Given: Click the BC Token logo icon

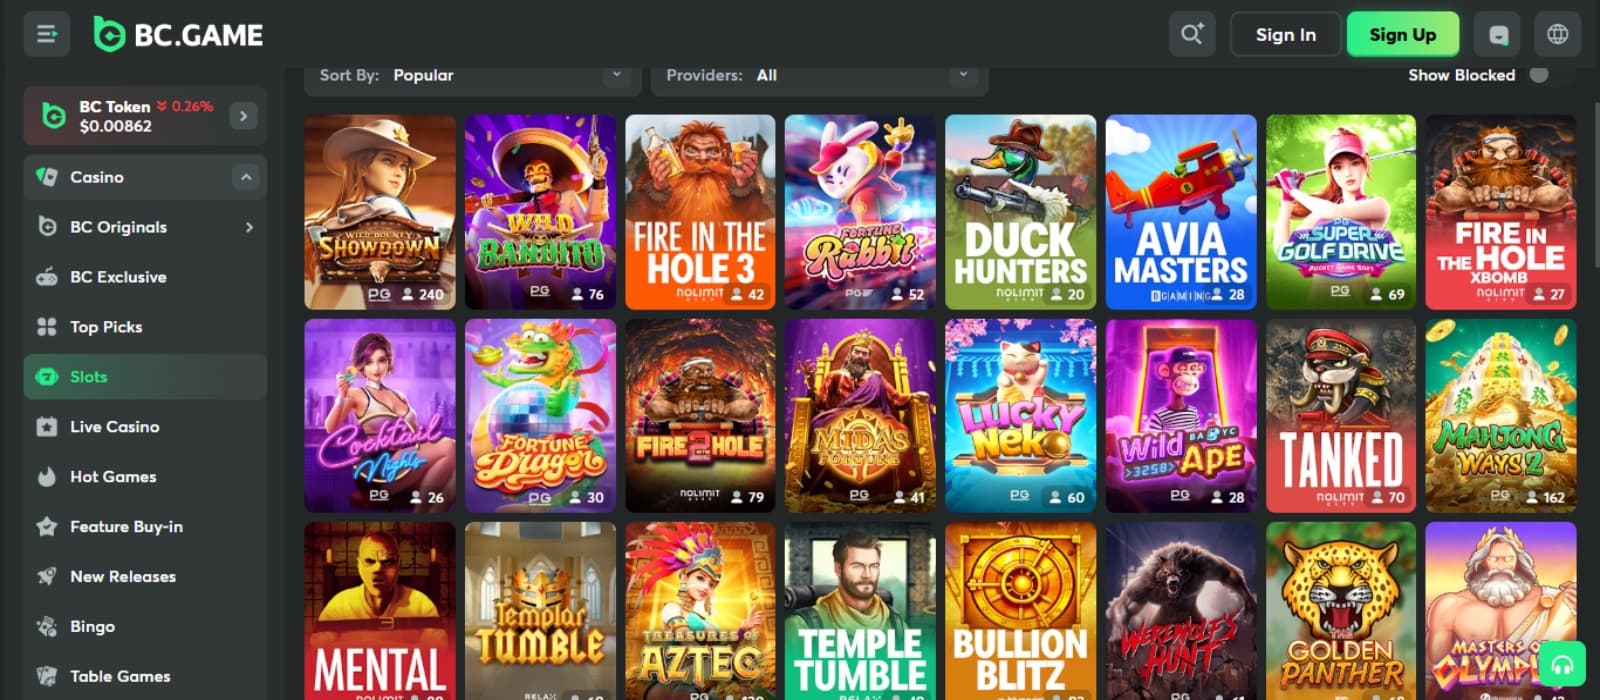Looking at the screenshot, I should point(53,116).
